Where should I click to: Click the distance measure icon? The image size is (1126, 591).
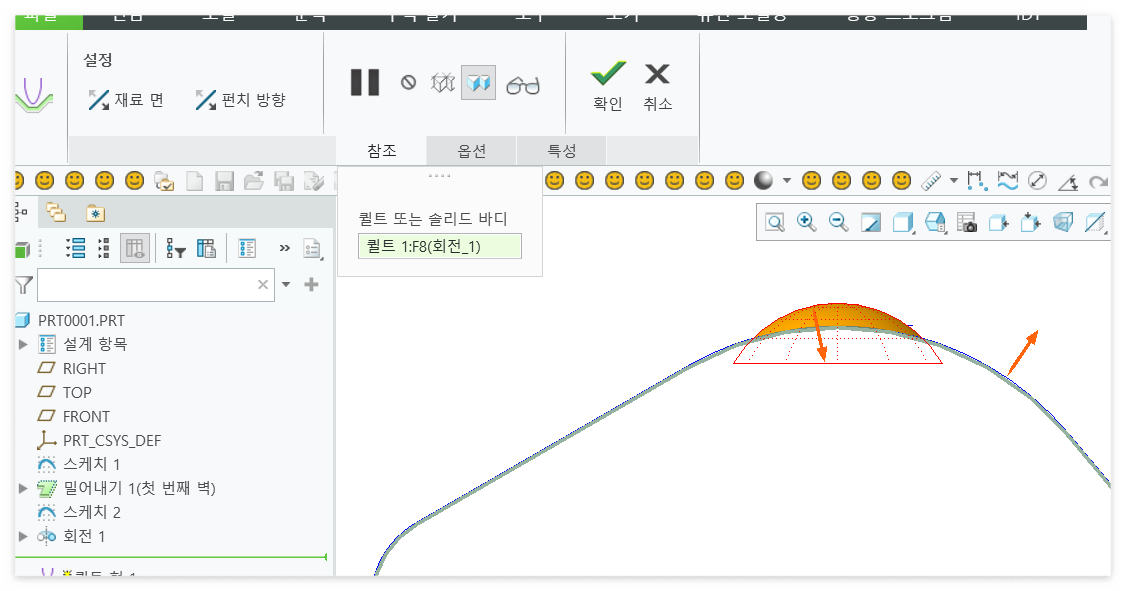tap(977, 181)
